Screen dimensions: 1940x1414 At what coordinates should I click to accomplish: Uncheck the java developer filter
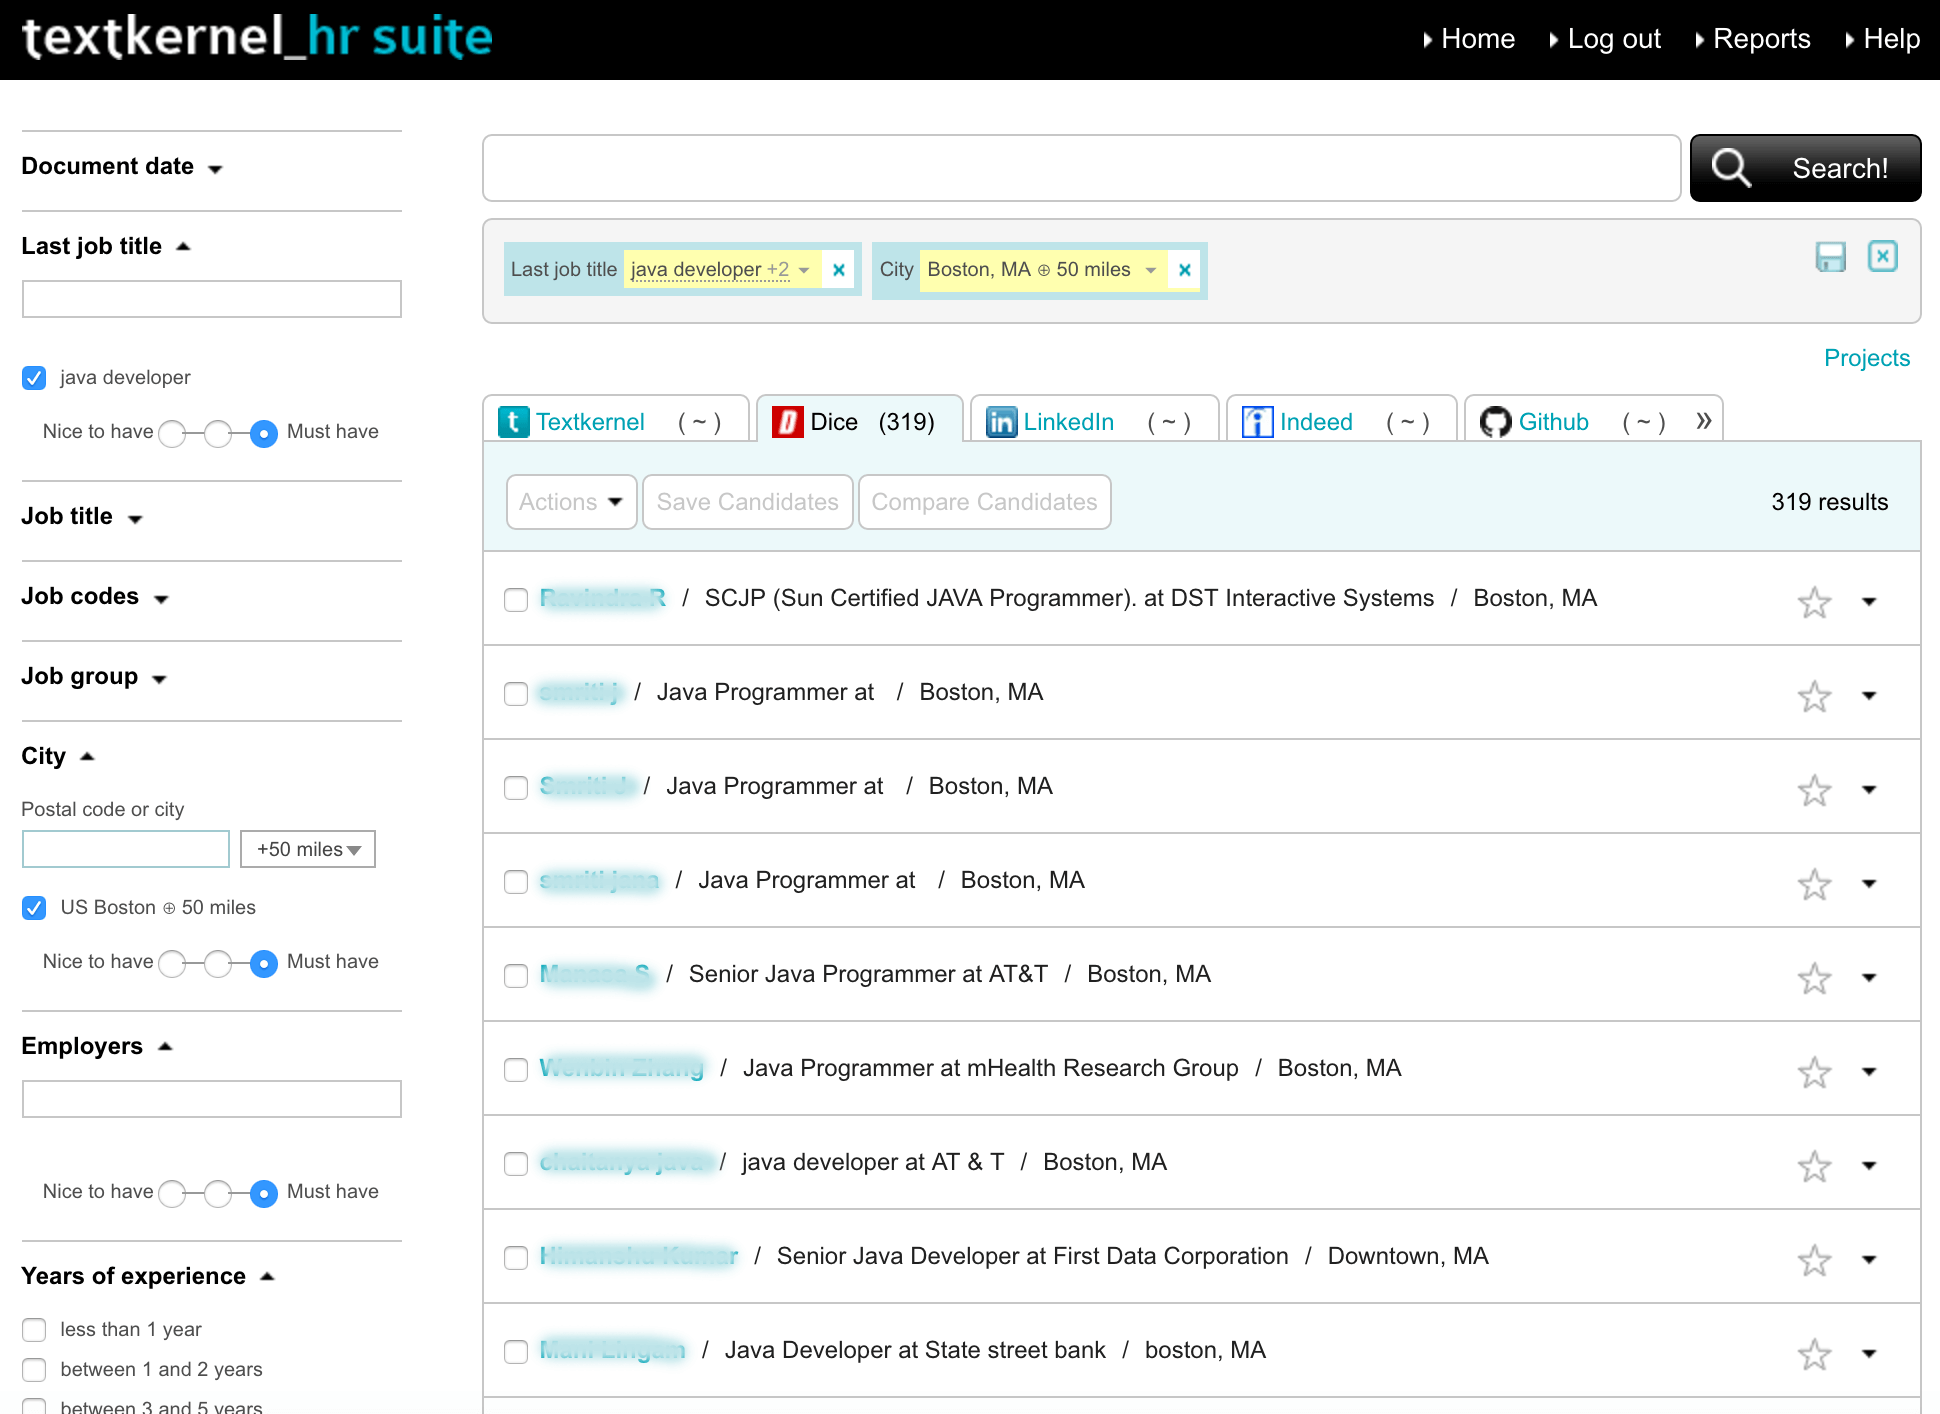[x=34, y=378]
